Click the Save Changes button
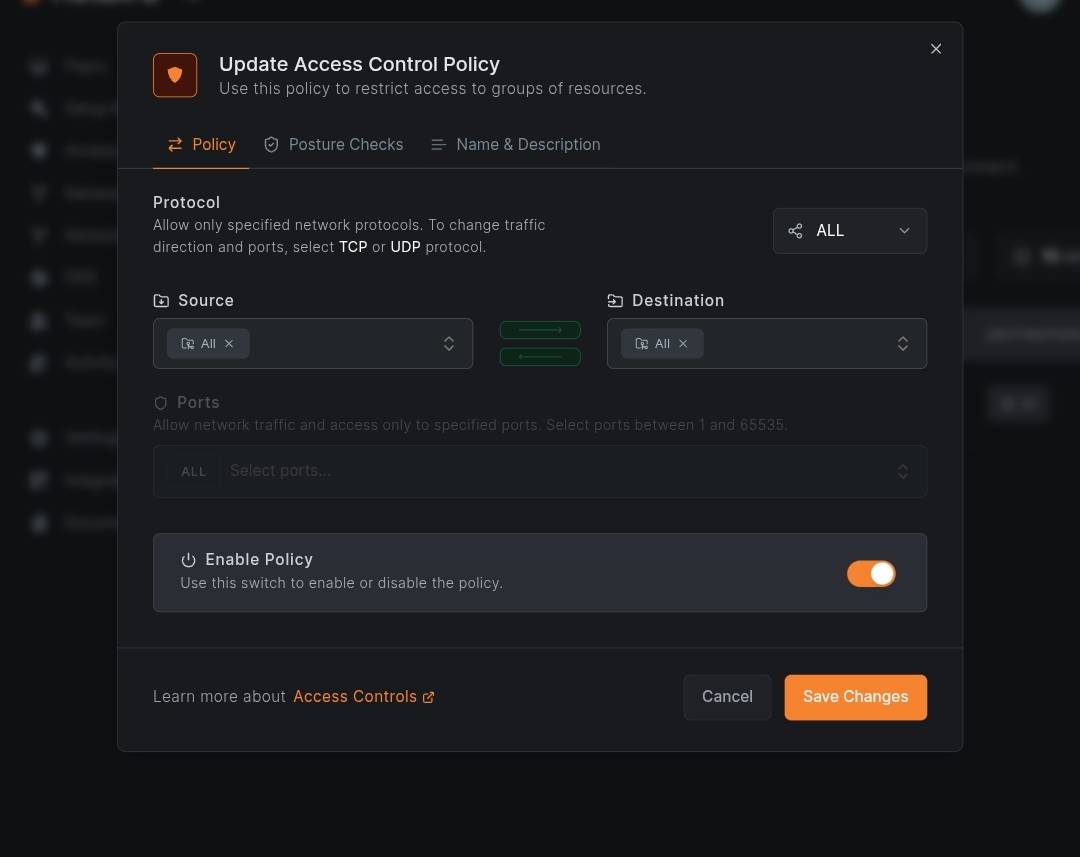Image resolution: width=1080 pixels, height=857 pixels. (x=855, y=697)
